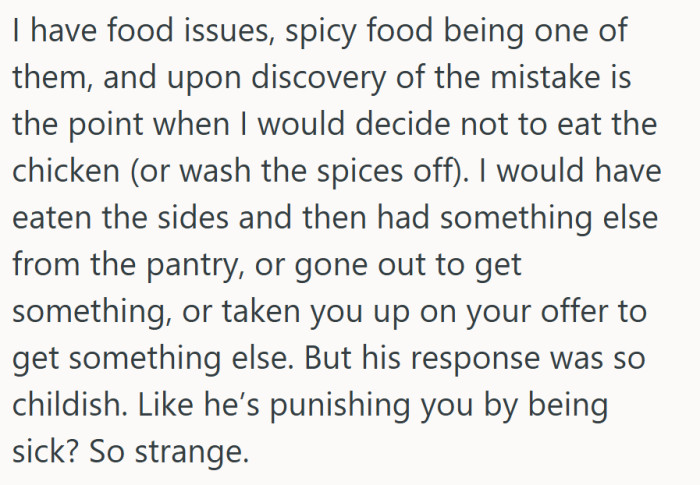Place cursor on the word "eaten"
Viewport: 700px width, 485px height.
point(50,216)
